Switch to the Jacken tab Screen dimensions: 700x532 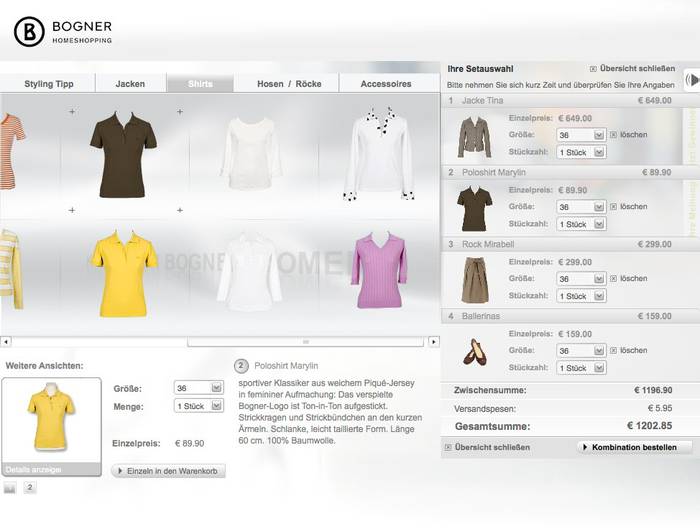(x=130, y=84)
